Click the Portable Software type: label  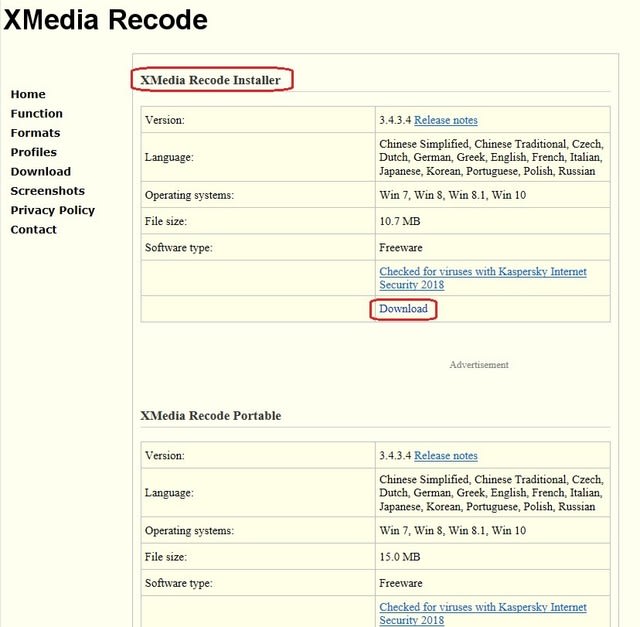[178, 583]
